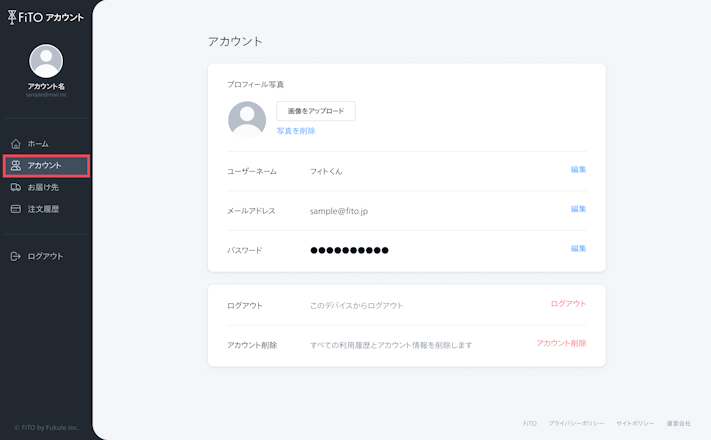The image size is (711, 440).
Task: Click the red ログアウト link in the card
Action: (x=569, y=304)
